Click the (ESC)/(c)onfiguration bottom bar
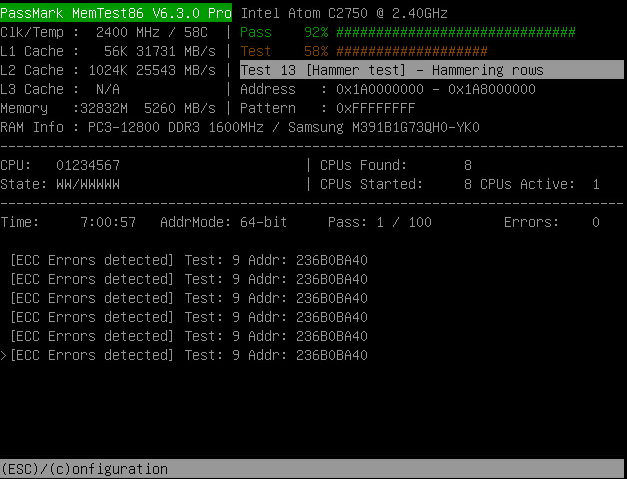Screen dimensions: 627x479 pyautogui.click(x=312, y=469)
